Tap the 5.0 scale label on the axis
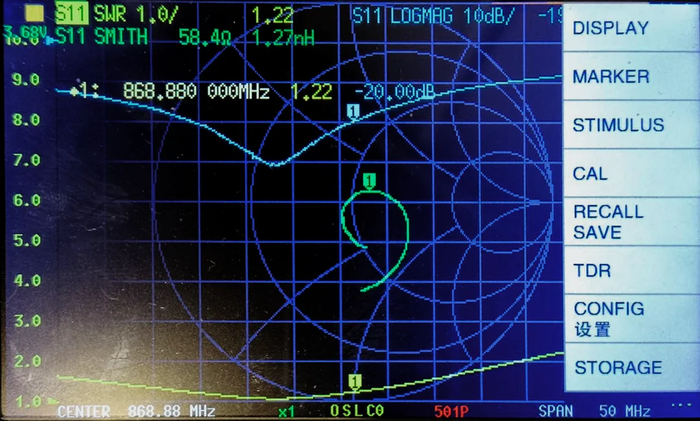 27,241
